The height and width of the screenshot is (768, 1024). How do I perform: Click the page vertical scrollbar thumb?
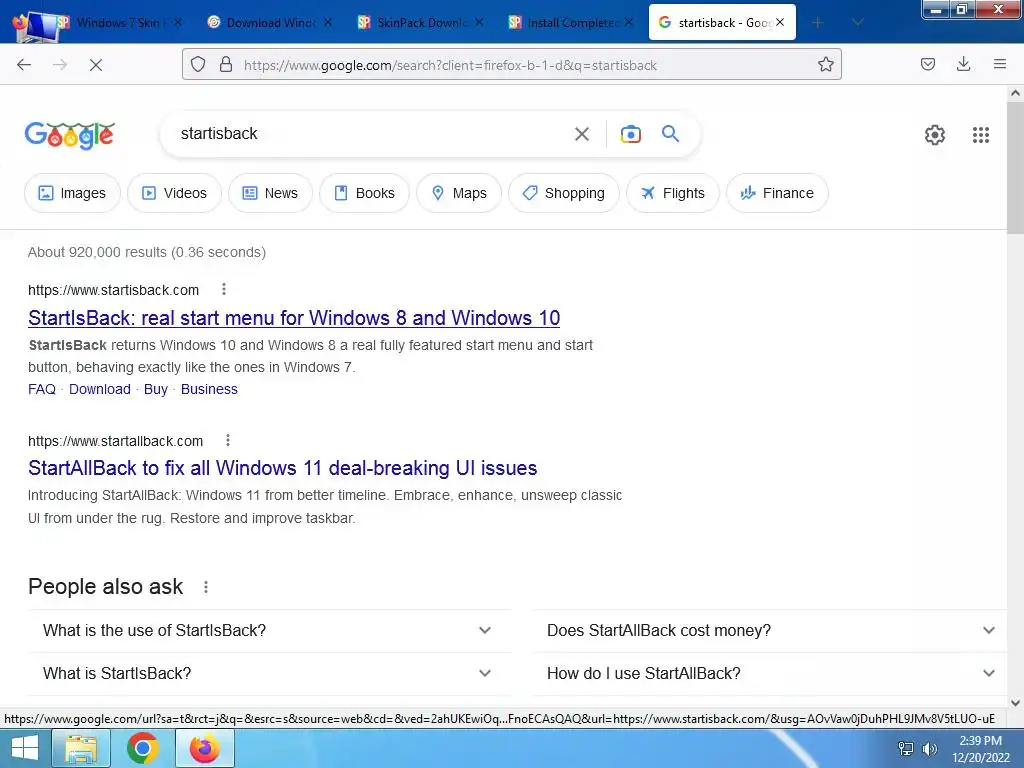[x=1015, y=168]
